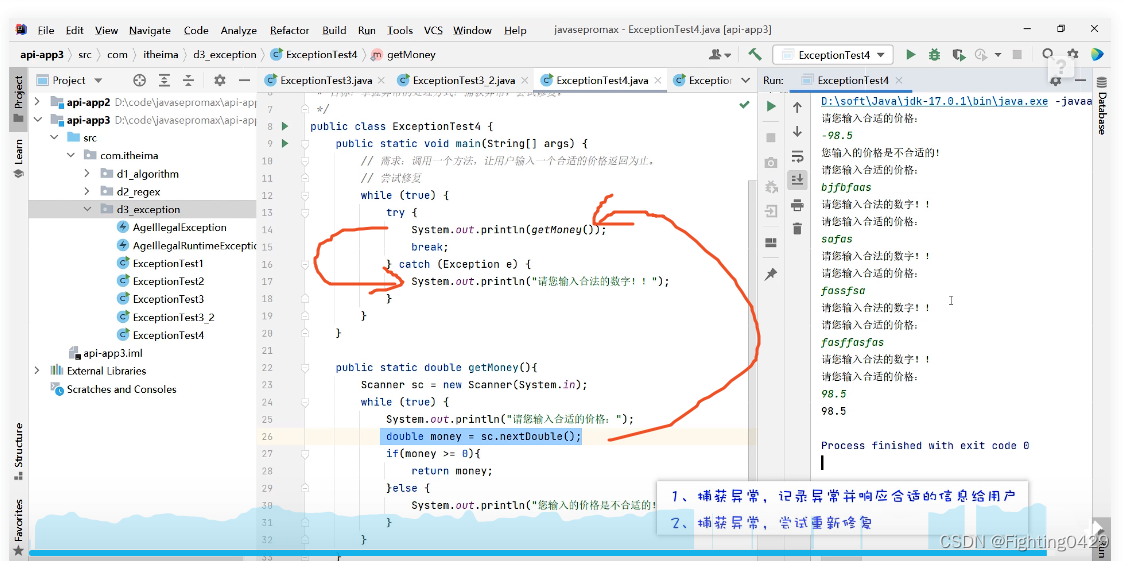Image resolution: width=1124 pixels, height=561 pixels.
Task: Open the File menu
Action: tap(46, 30)
